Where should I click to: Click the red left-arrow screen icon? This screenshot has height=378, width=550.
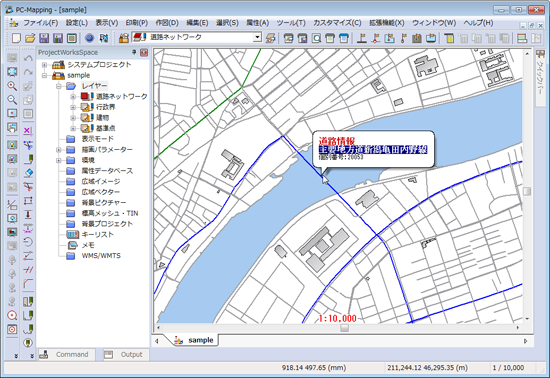(12, 232)
